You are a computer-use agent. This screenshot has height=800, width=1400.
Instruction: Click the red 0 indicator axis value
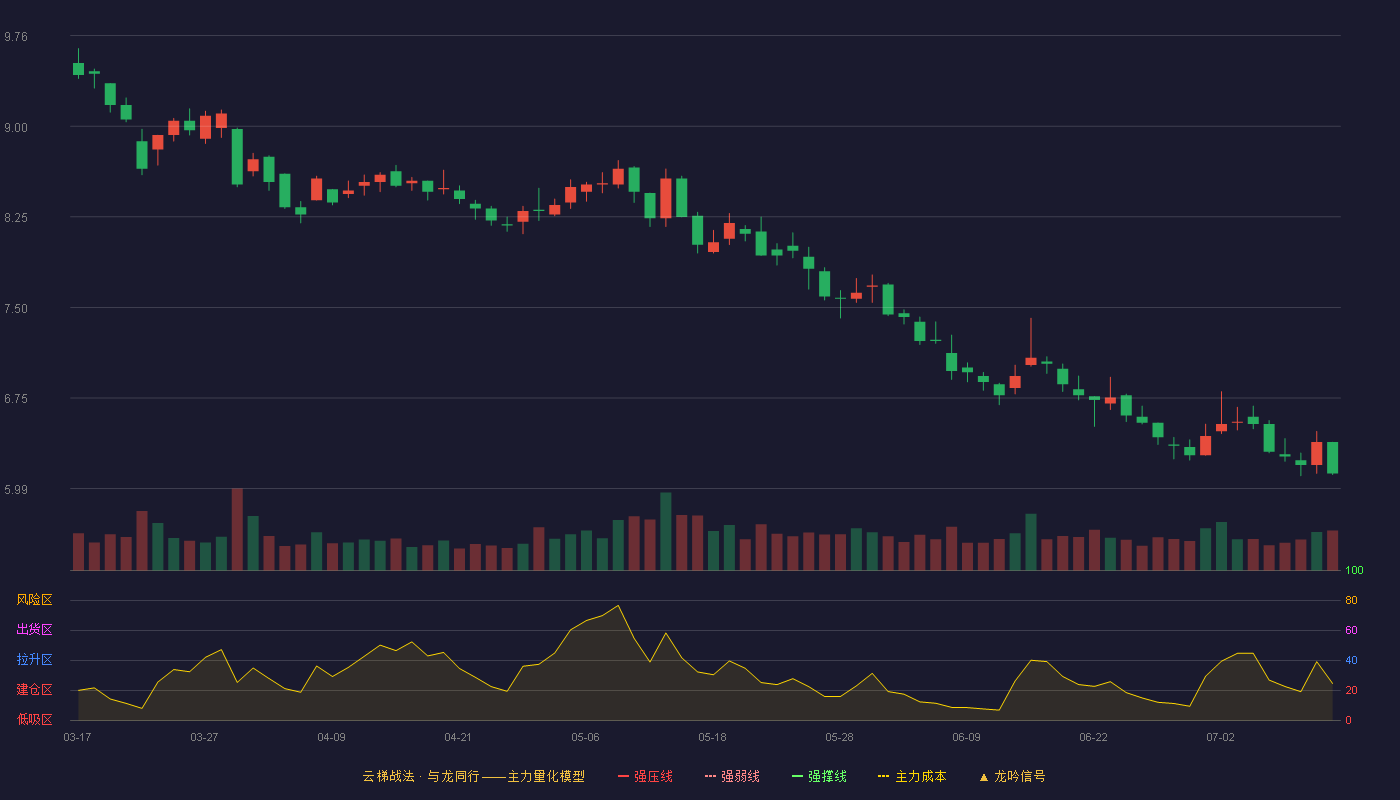(1348, 720)
